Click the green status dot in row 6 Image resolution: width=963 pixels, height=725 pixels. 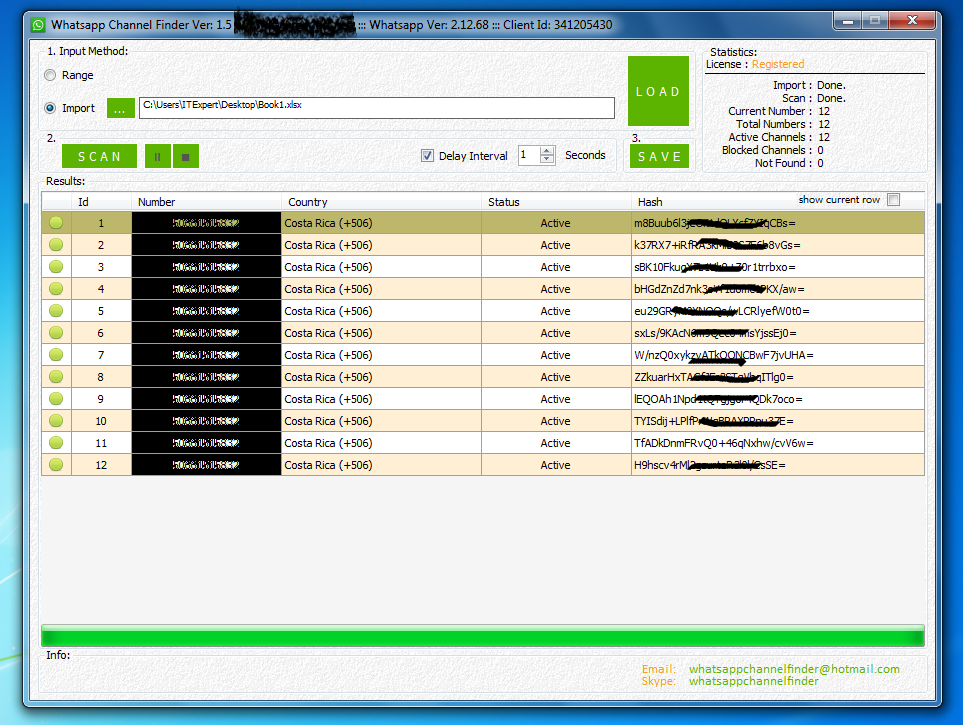pyautogui.click(x=56, y=333)
